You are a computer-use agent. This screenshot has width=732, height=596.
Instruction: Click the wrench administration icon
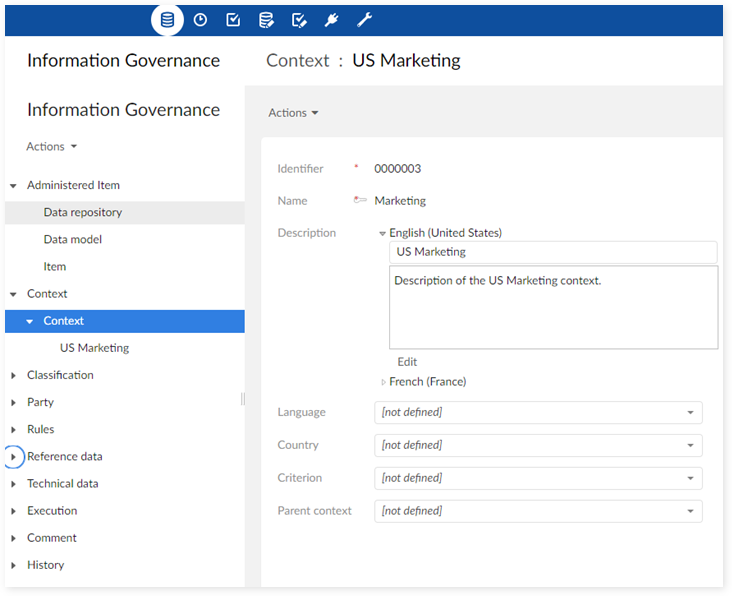[365, 20]
